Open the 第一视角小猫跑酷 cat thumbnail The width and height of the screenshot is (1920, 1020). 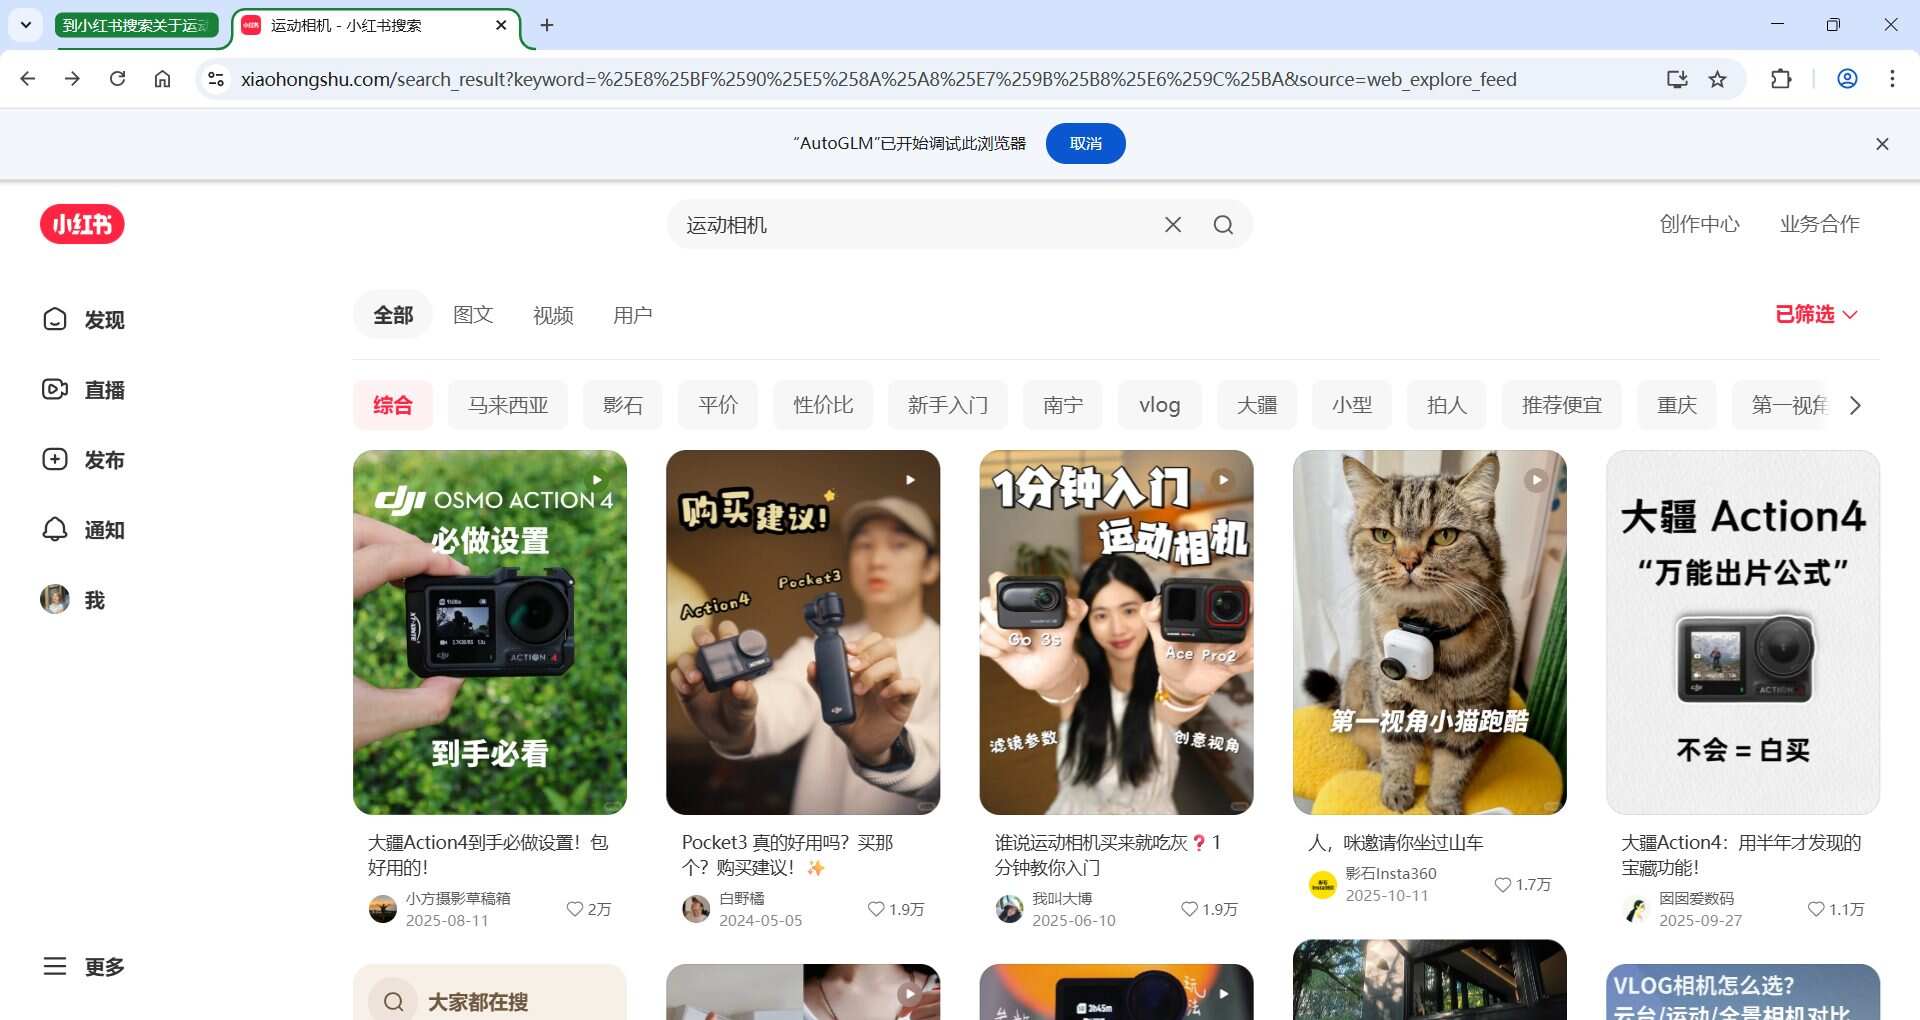1429,632
